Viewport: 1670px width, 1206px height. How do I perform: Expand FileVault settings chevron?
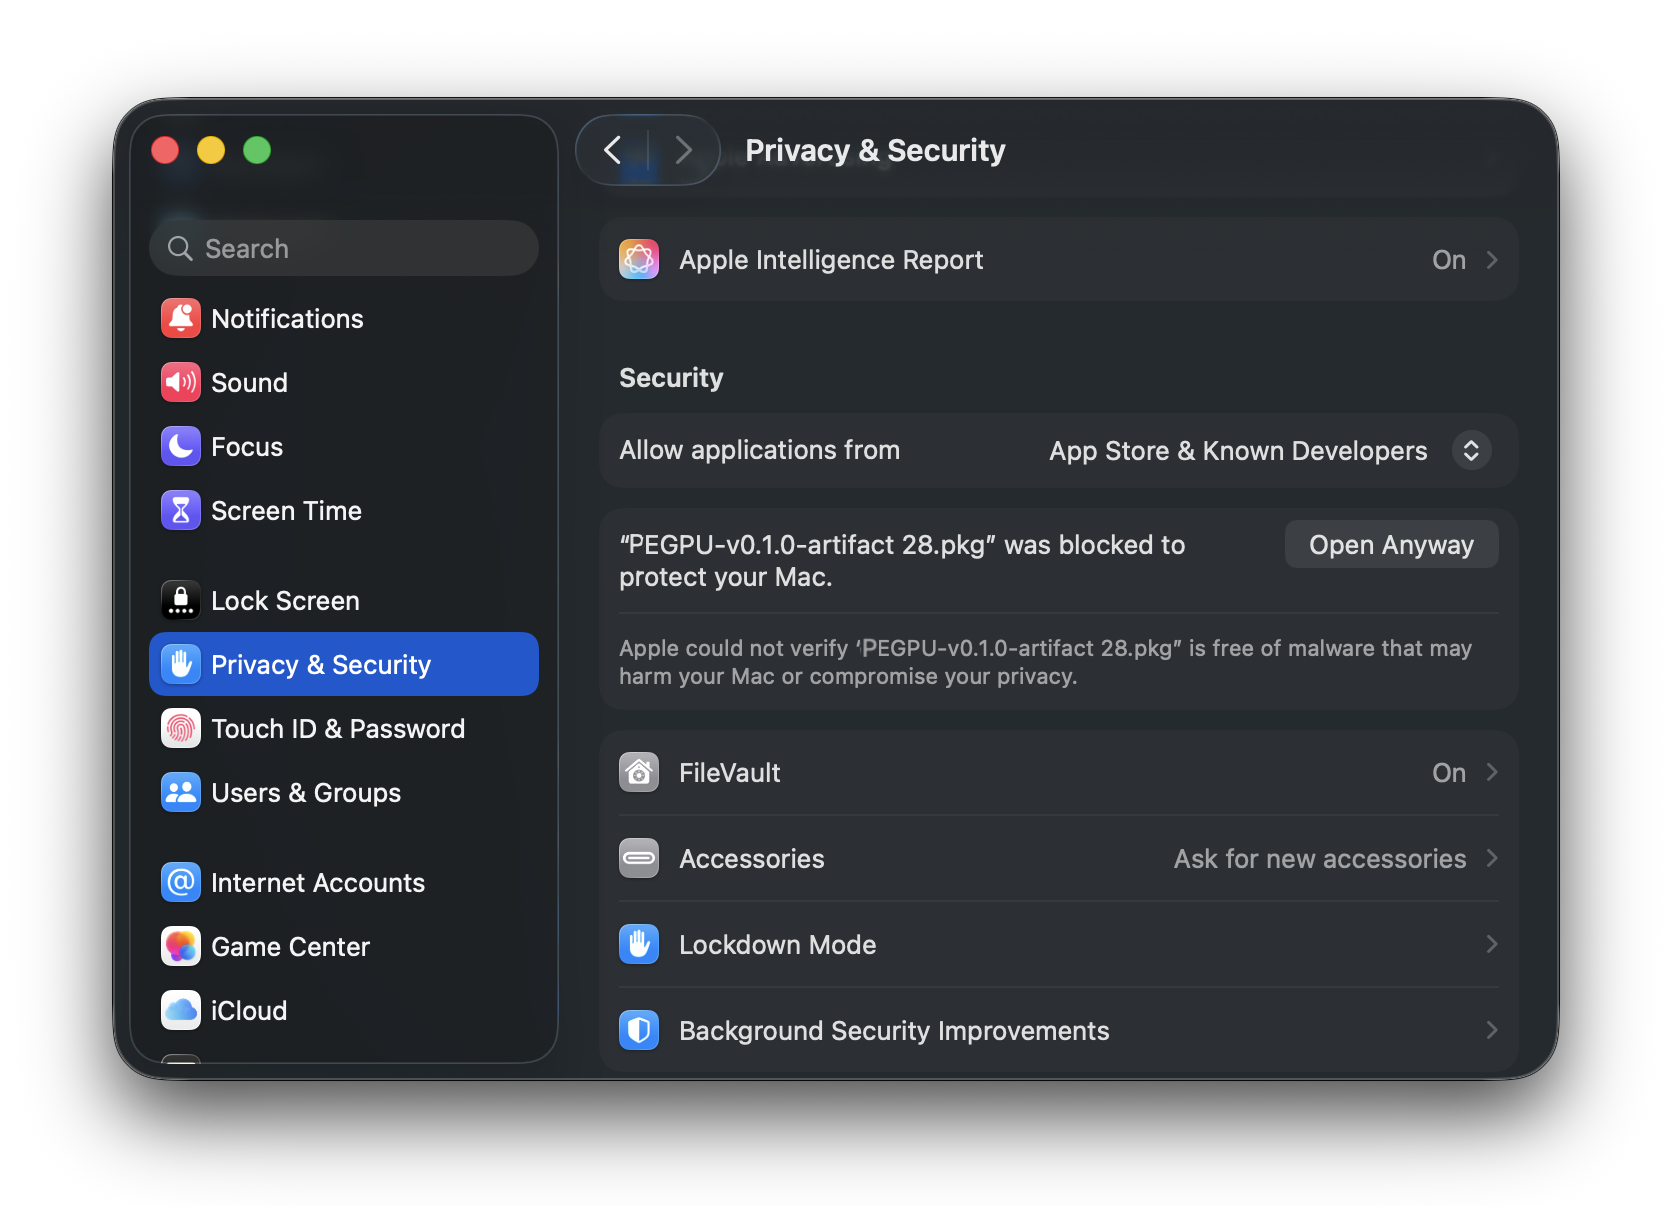(x=1492, y=773)
